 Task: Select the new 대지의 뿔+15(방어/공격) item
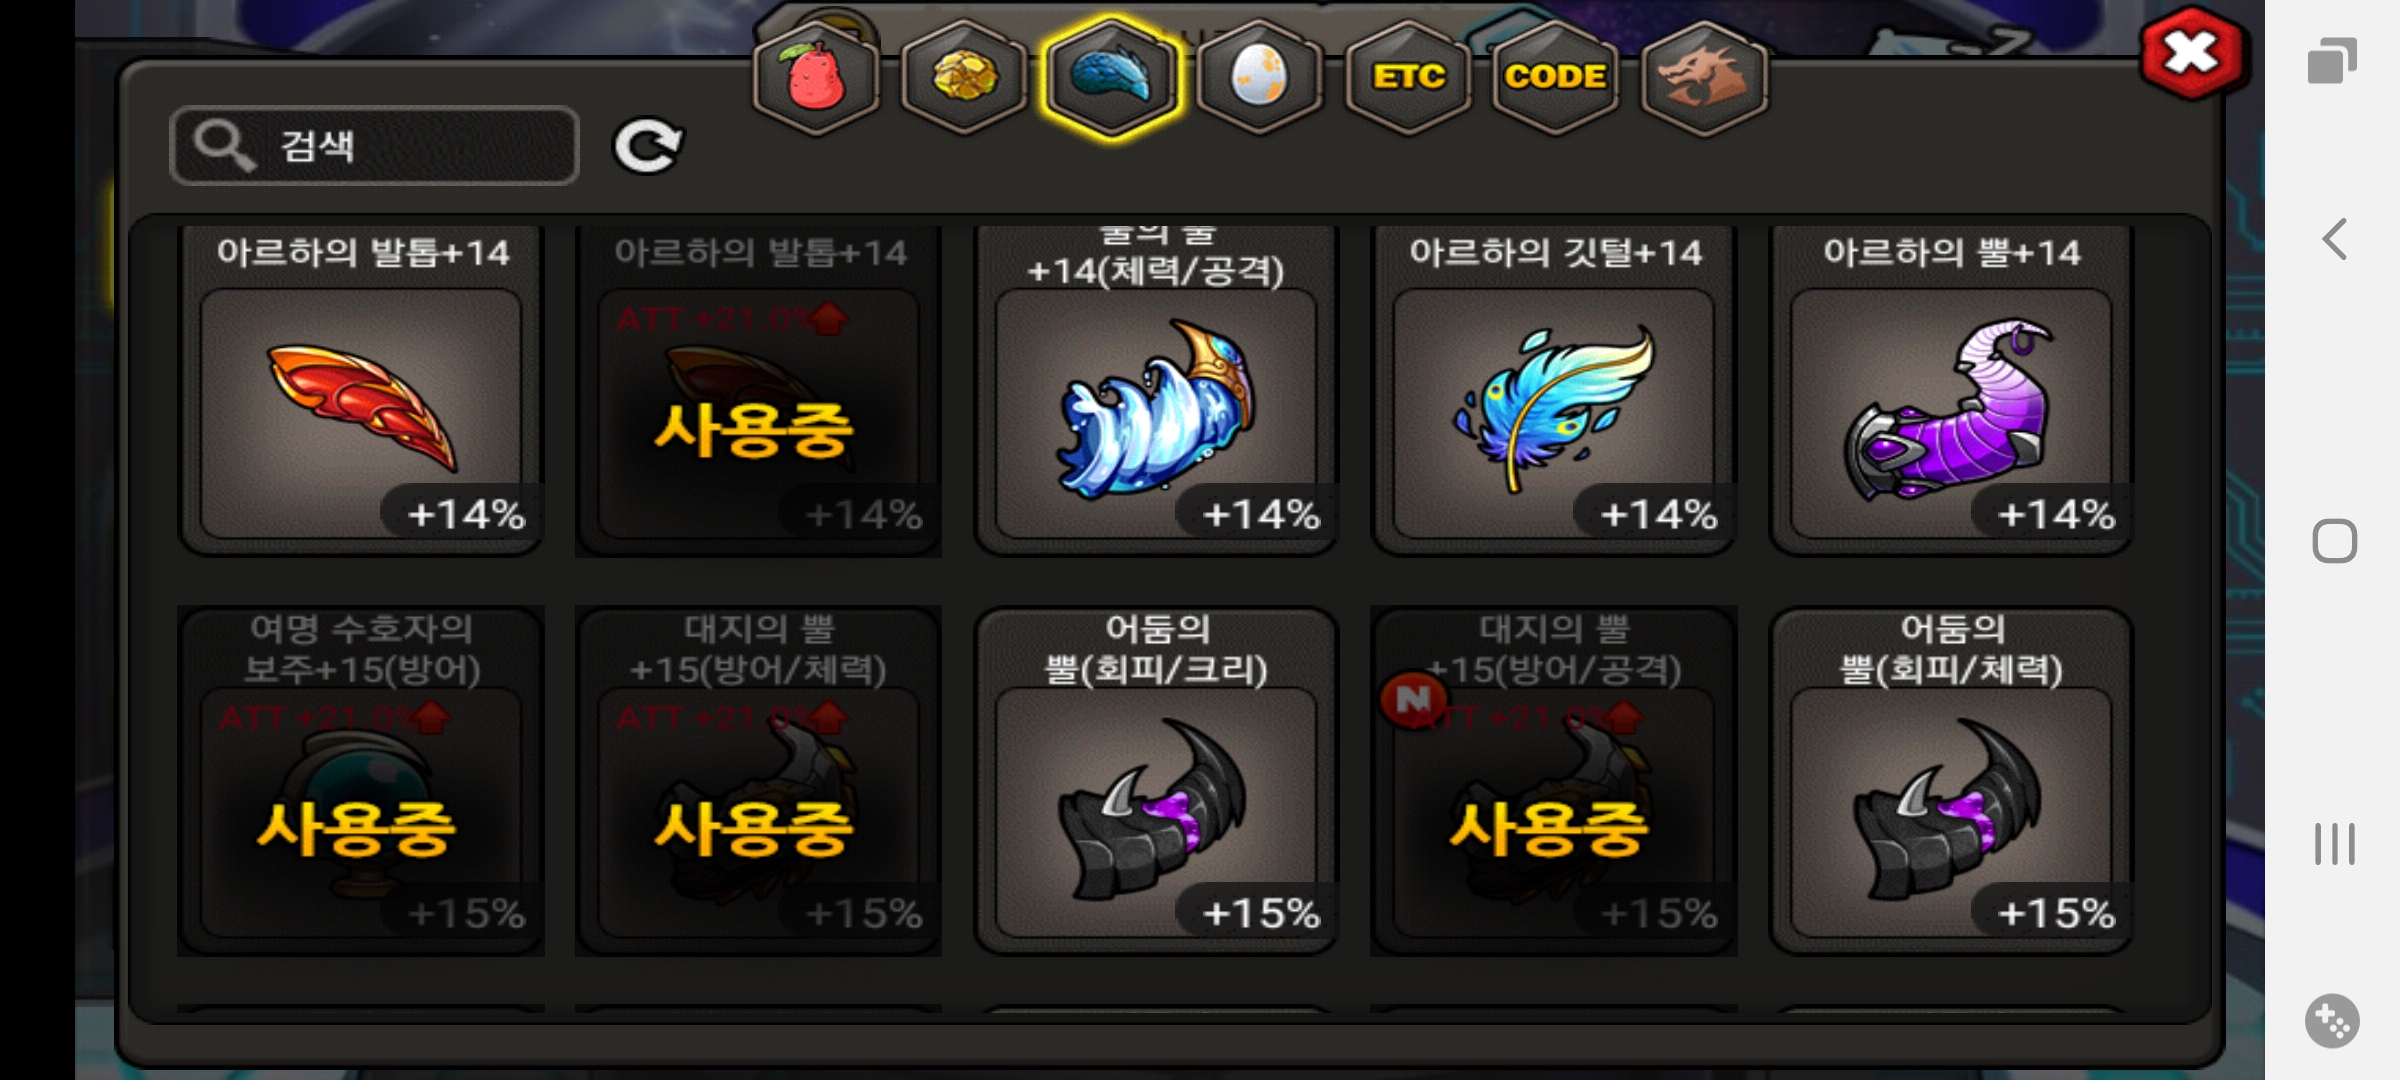[1554, 781]
